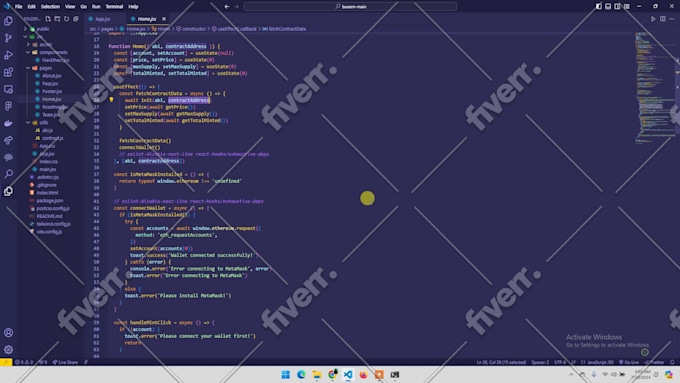The width and height of the screenshot is (680, 383).
Task: Open the Explorer view in activity bar
Action: (8, 21)
